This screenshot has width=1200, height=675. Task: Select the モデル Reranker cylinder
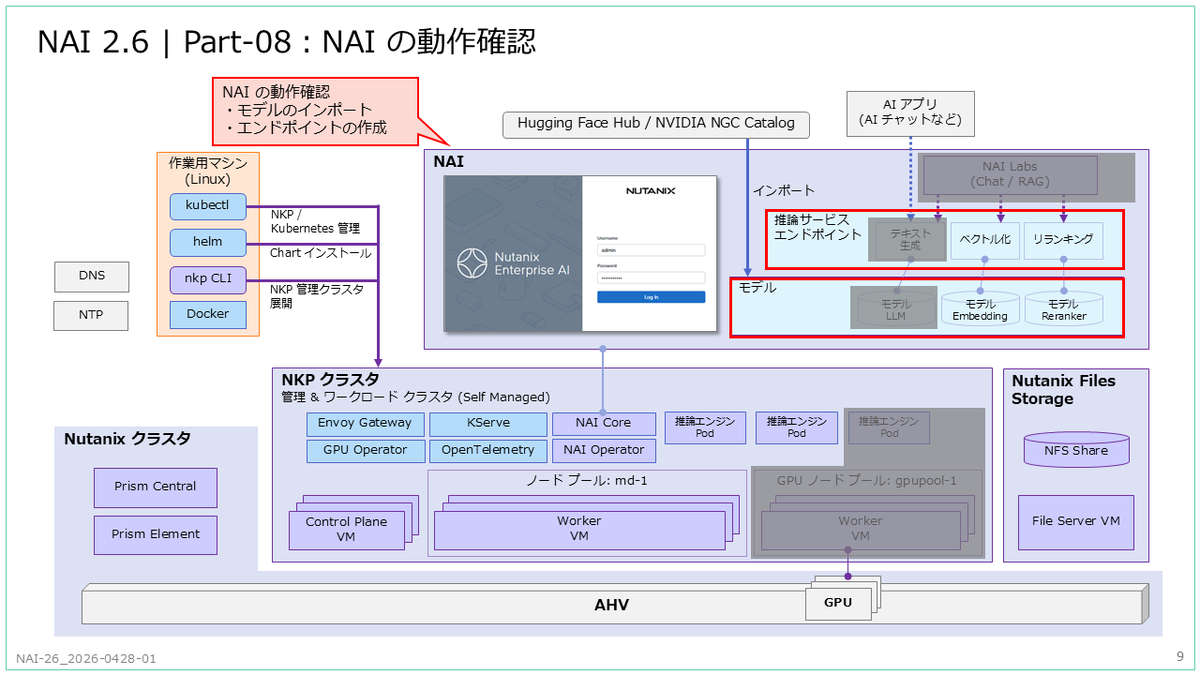coord(1062,309)
